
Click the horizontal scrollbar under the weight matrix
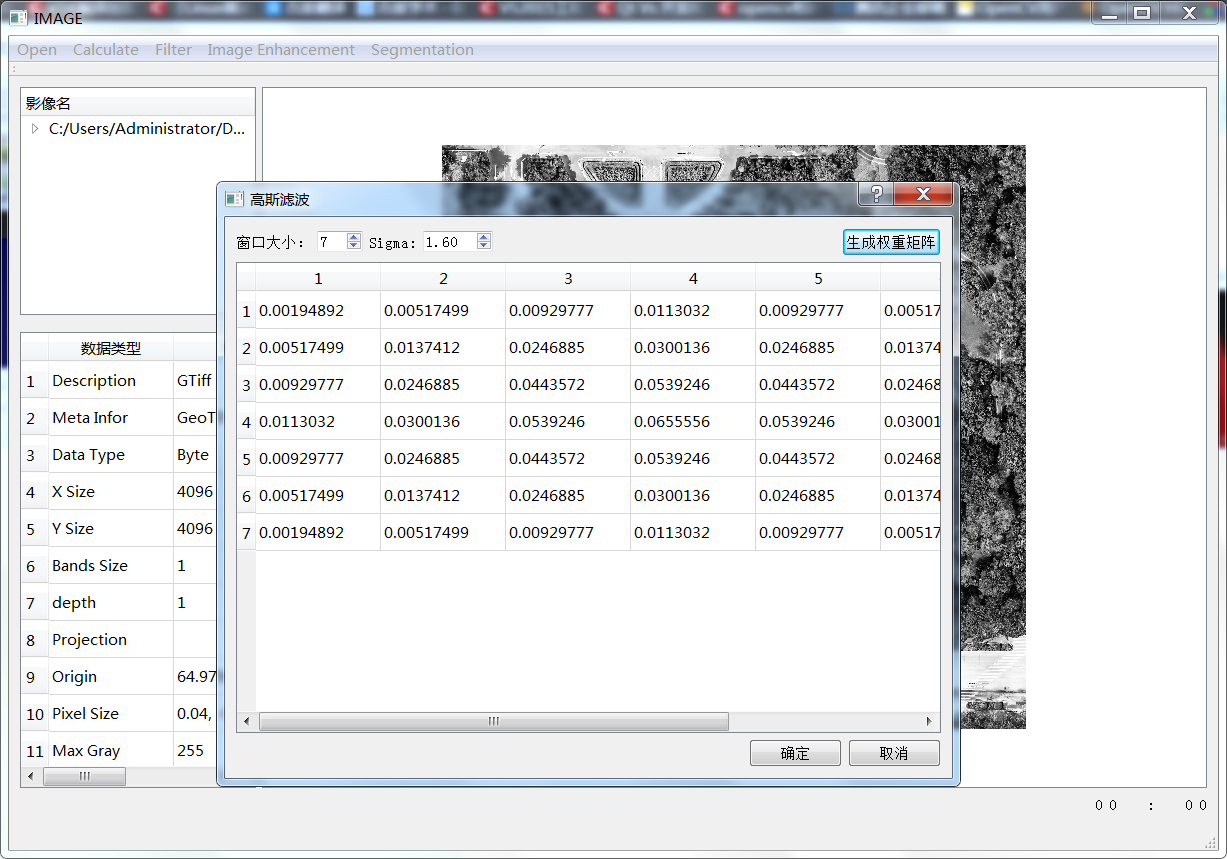(493, 720)
